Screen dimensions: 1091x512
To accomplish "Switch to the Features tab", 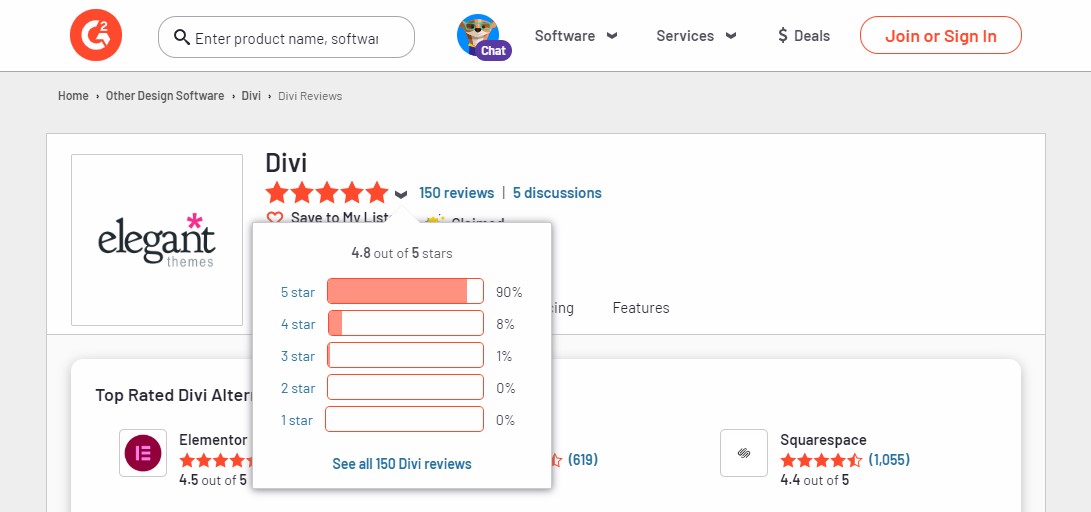I will tap(641, 307).
